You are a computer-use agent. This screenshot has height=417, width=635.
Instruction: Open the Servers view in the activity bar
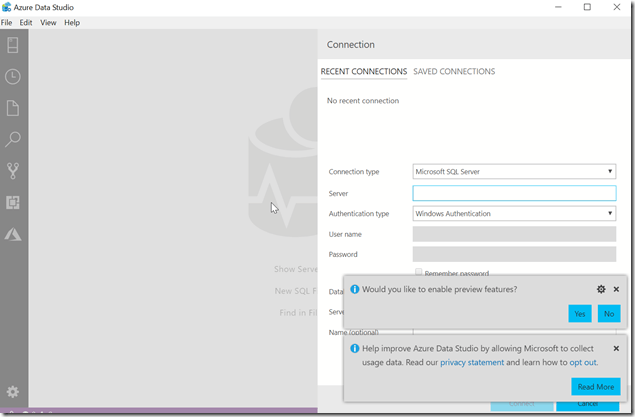coord(13,45)
